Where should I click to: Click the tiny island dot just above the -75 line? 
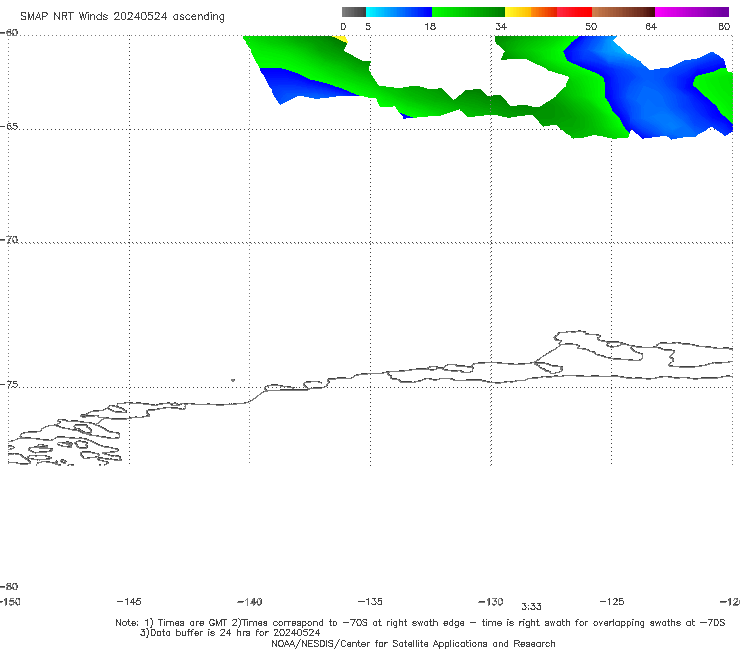[x=233, y=380]
